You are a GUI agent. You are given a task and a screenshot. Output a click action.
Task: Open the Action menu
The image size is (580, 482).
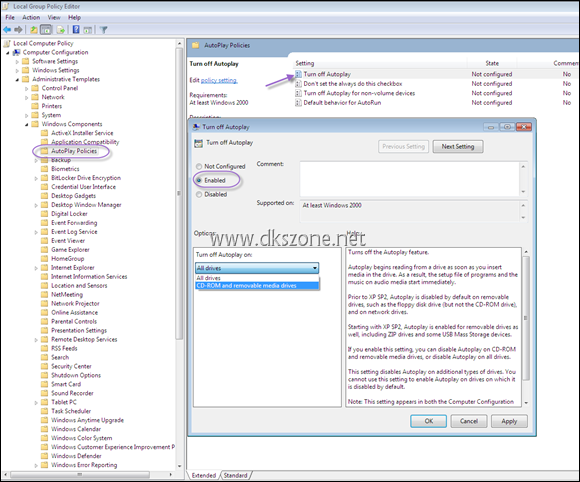point(31,17)
